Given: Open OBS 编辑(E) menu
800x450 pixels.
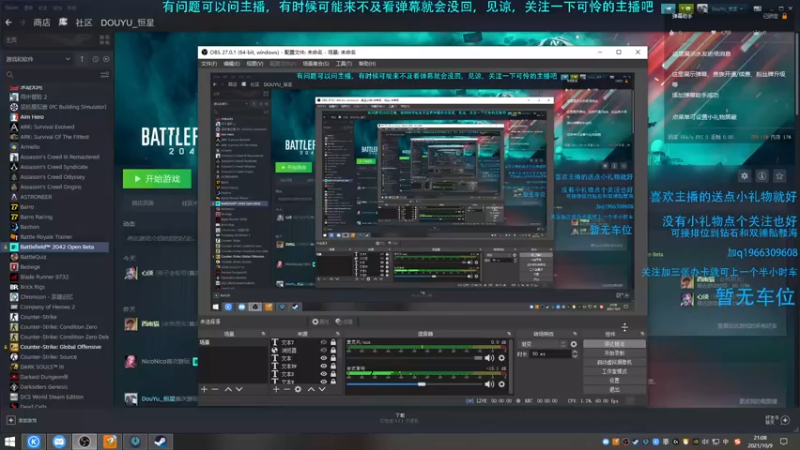Looking at the screenshot, I should [x=231, y=64].
